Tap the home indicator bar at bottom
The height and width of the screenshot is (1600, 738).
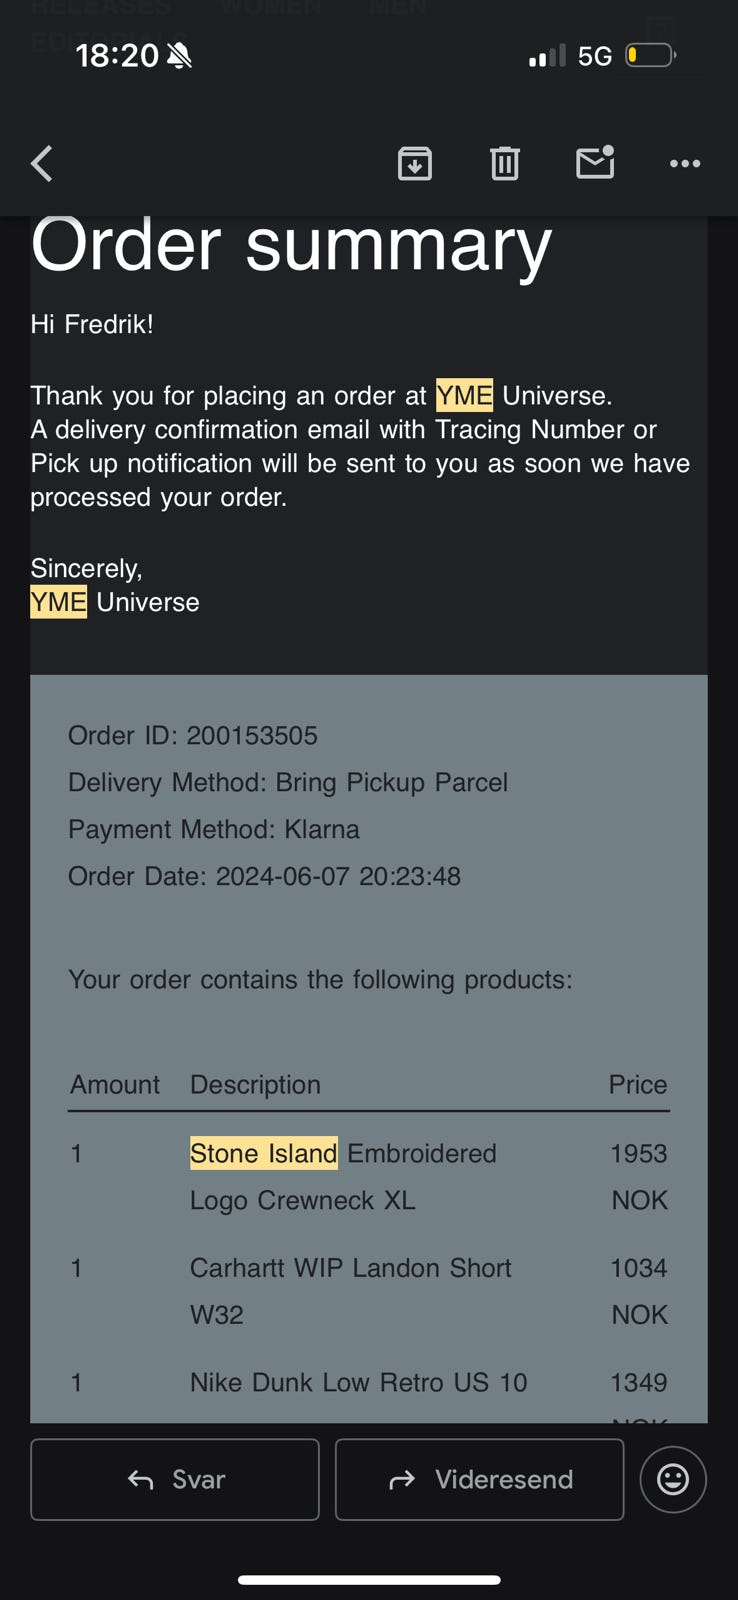pyautogui.click(x=369, y=1580)
